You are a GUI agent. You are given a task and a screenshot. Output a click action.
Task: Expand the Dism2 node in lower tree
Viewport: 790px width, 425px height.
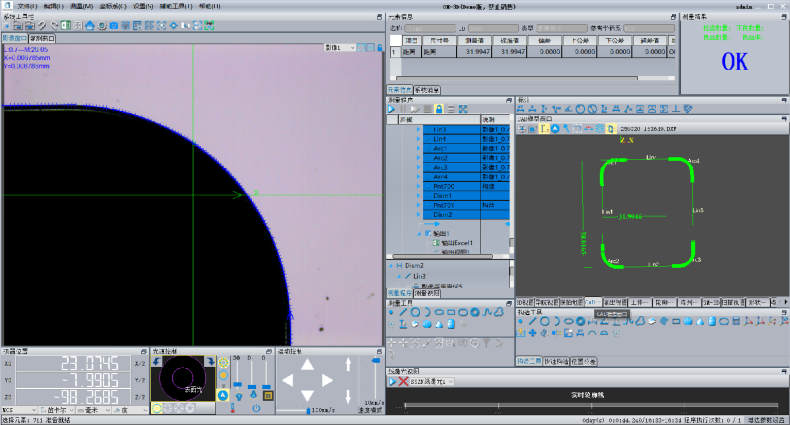[392, 265]
